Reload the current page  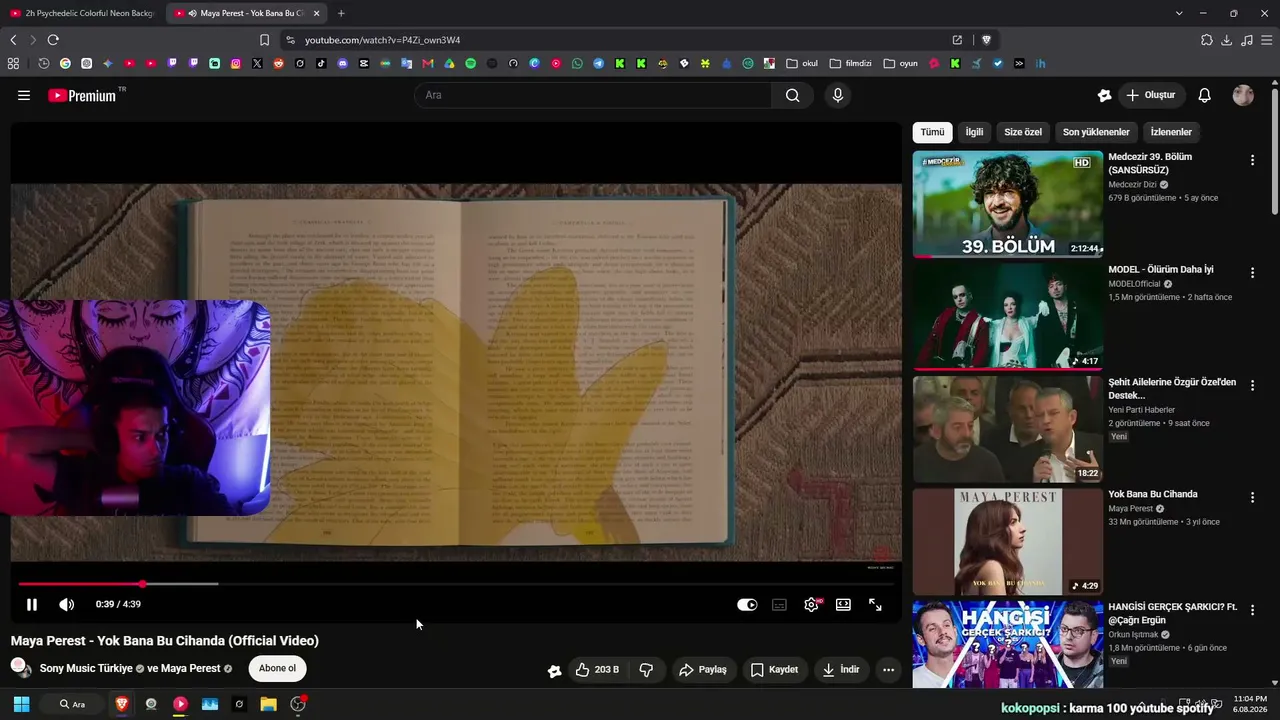(53, 40)
